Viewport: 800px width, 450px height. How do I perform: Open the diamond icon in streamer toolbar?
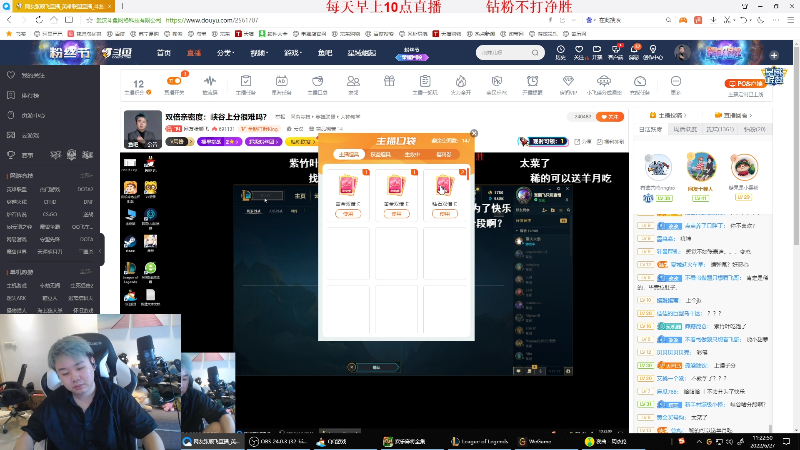point(568,81)
